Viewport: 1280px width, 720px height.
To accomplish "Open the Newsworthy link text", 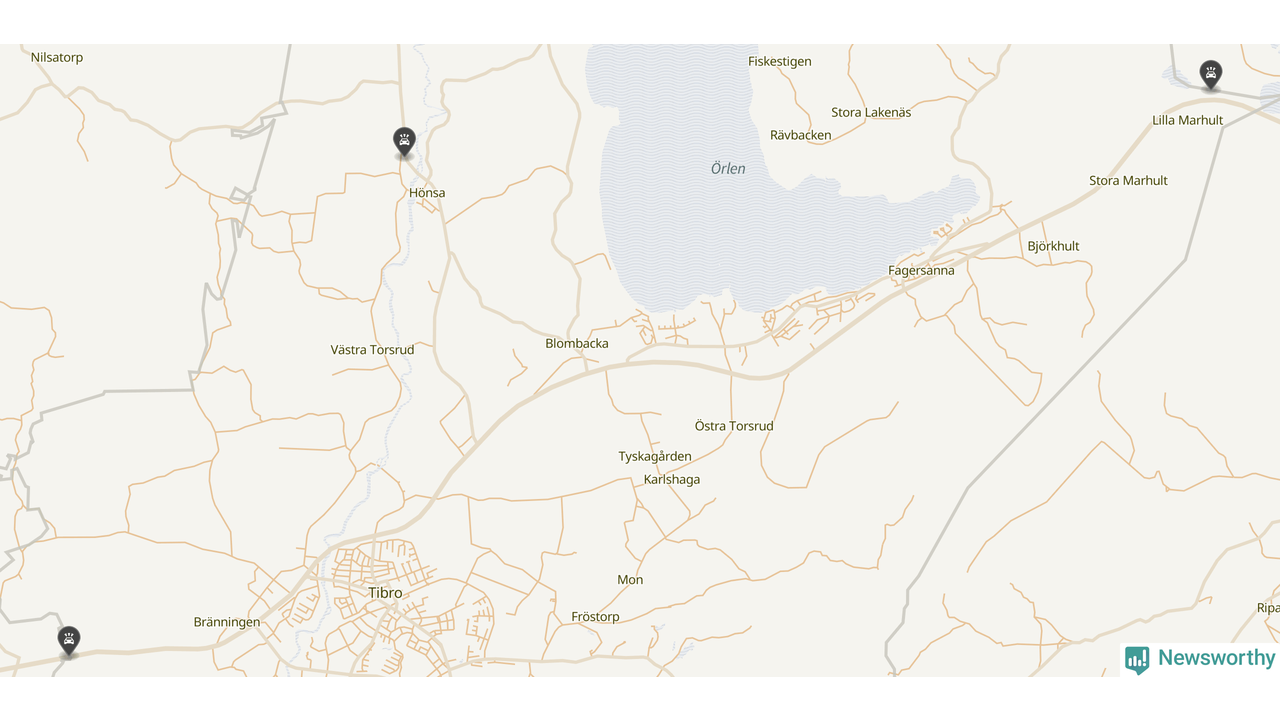I will click(1216, 658).
